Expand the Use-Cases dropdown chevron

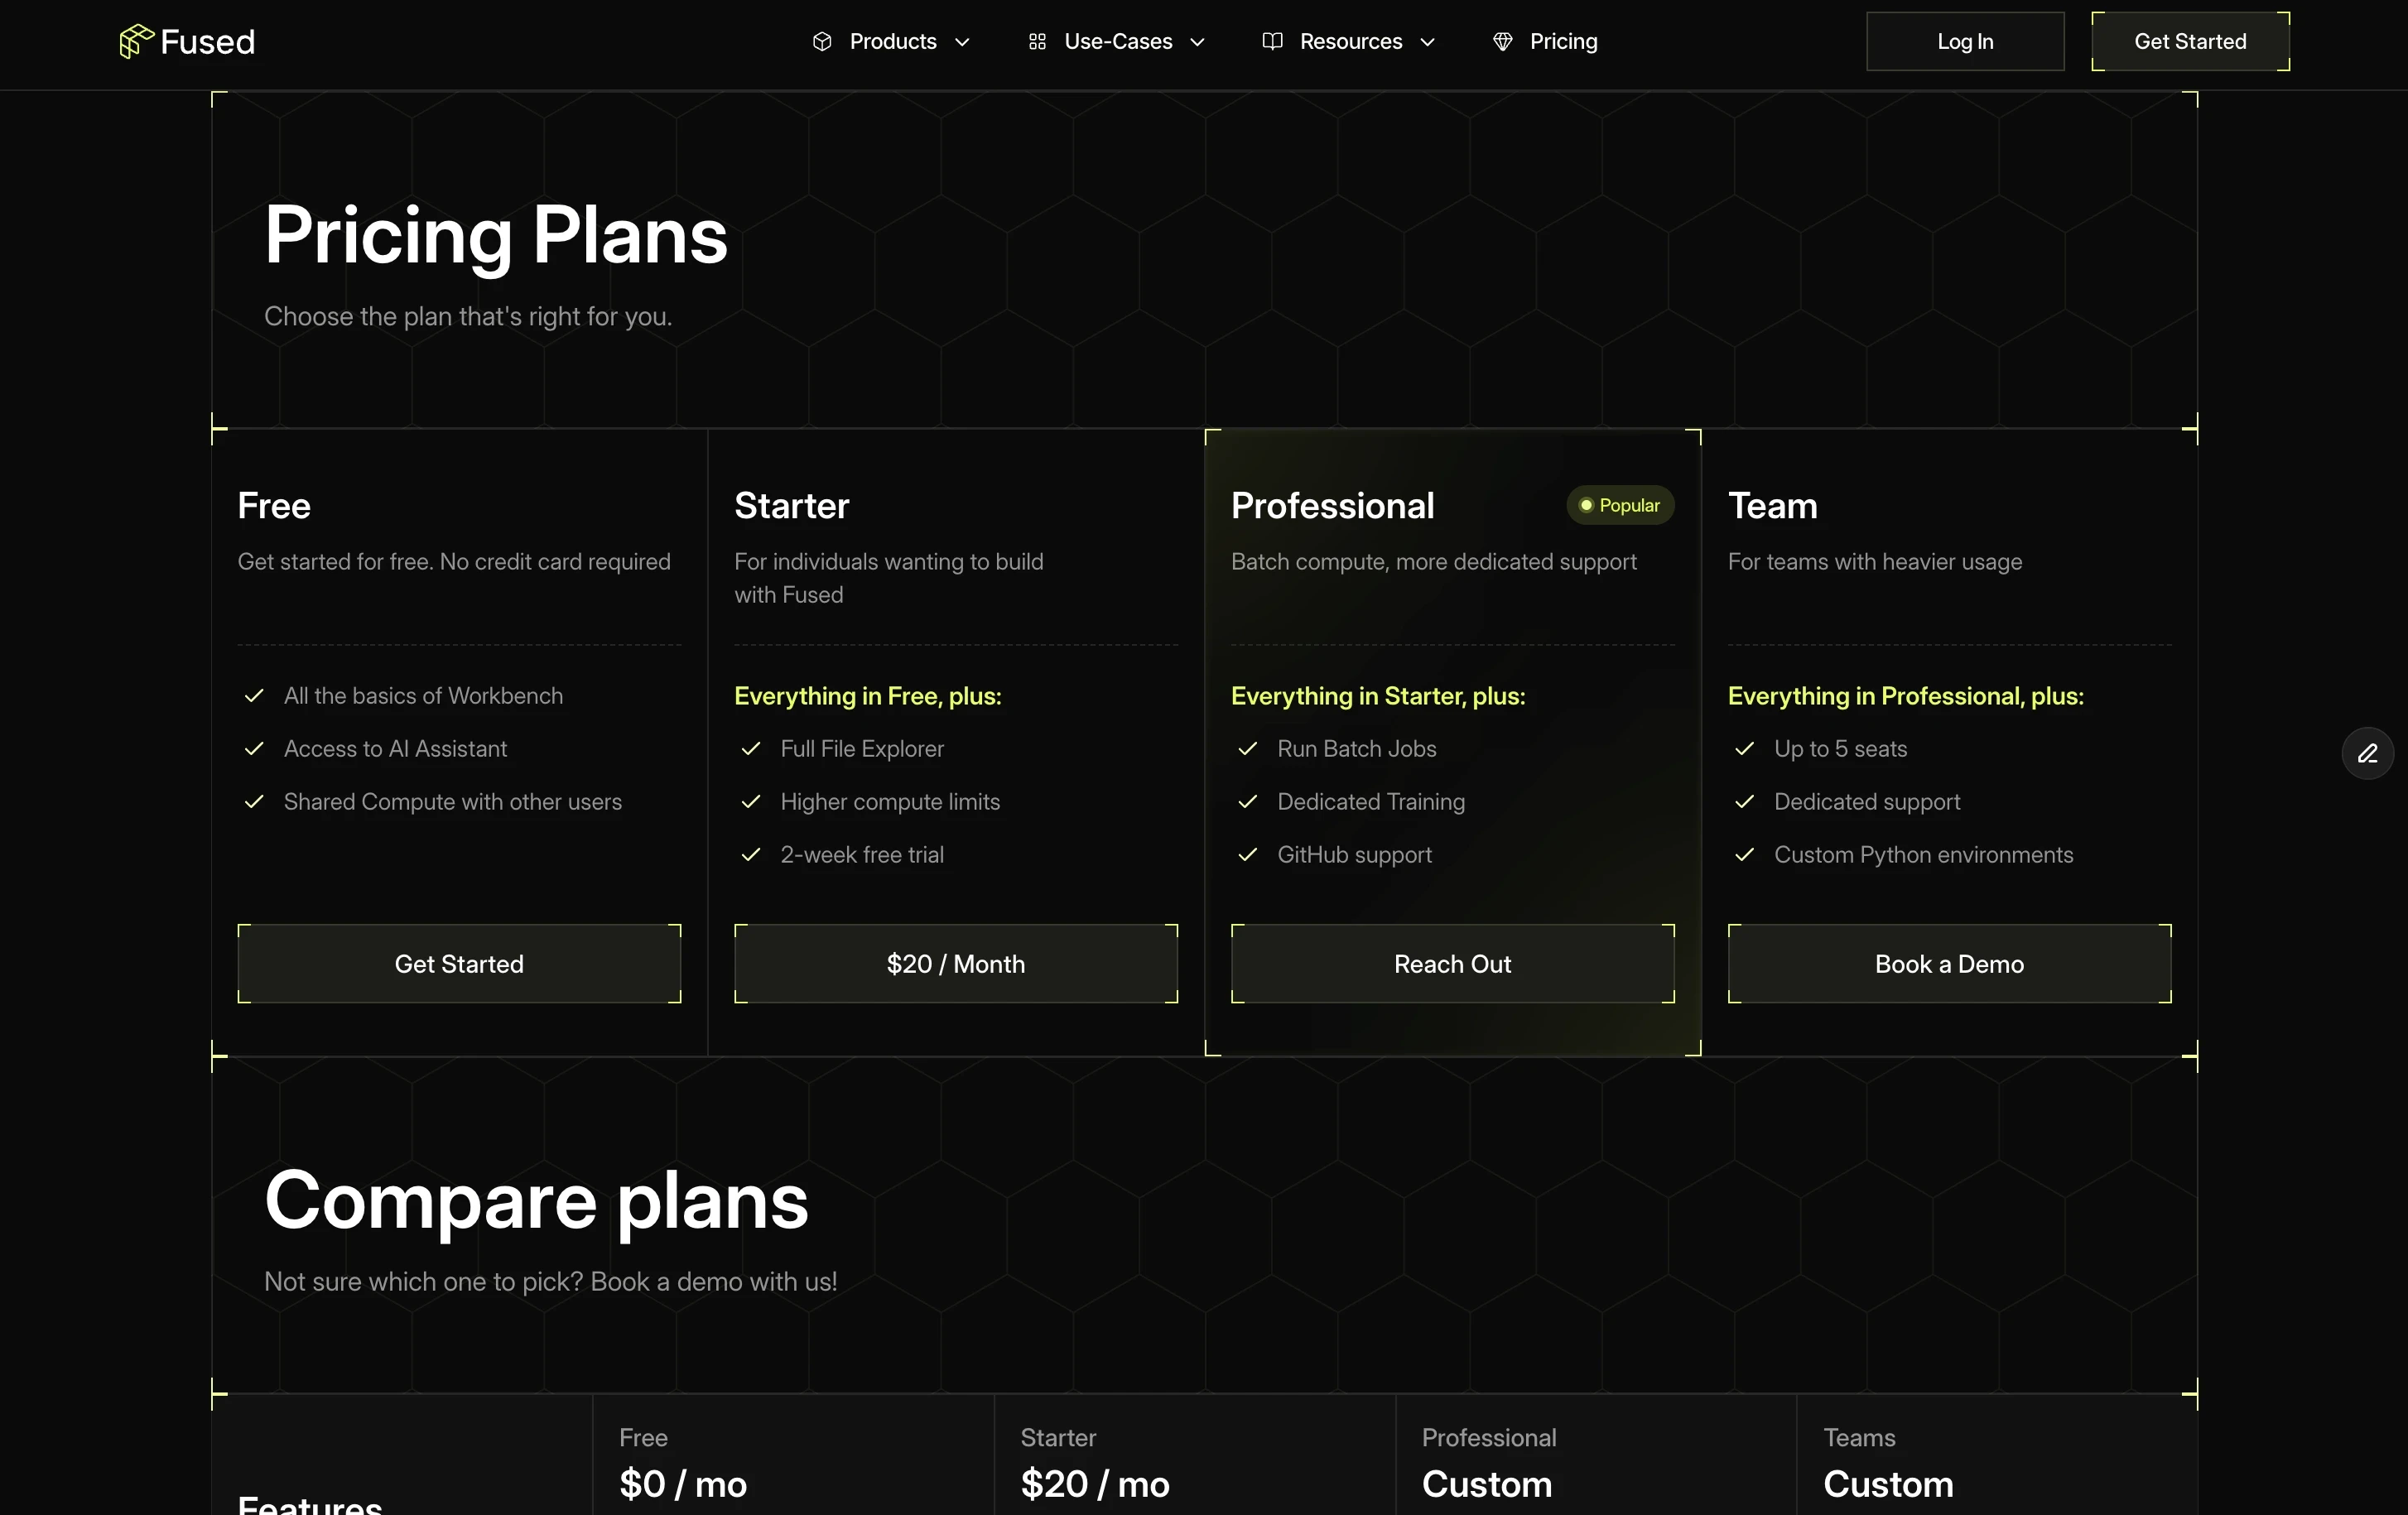[x=1197, y=42]
